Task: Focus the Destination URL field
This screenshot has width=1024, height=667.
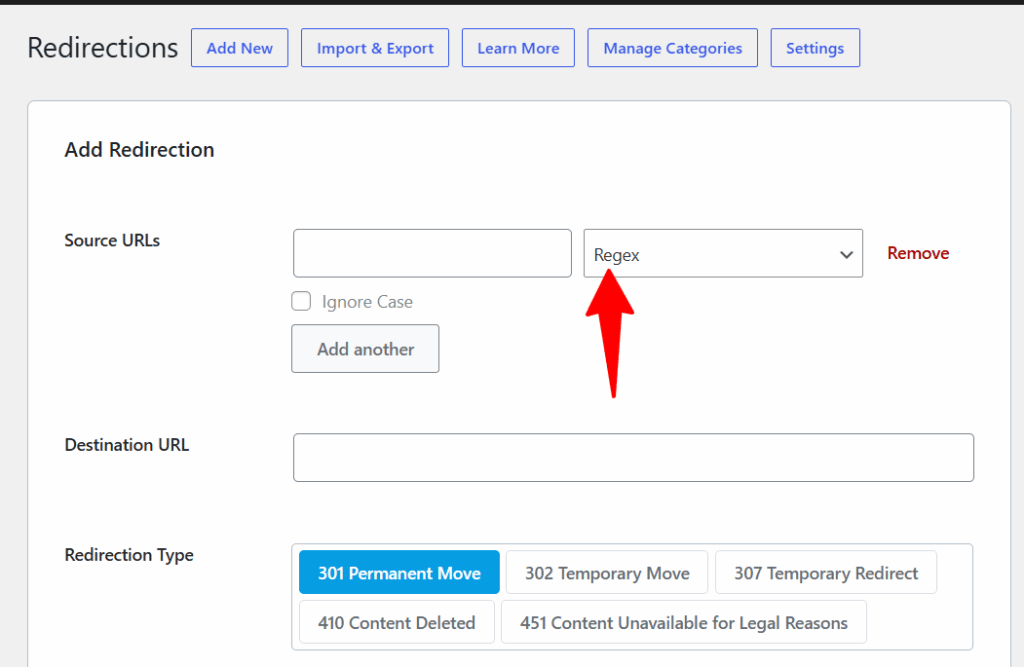Action: click(x=633, y=457)
